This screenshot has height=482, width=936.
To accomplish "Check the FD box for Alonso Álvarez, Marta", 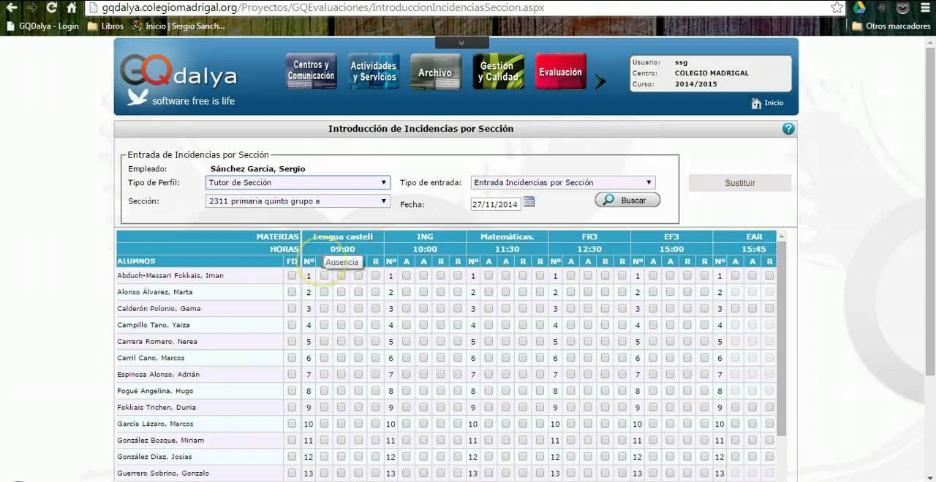I will [291, 292].
